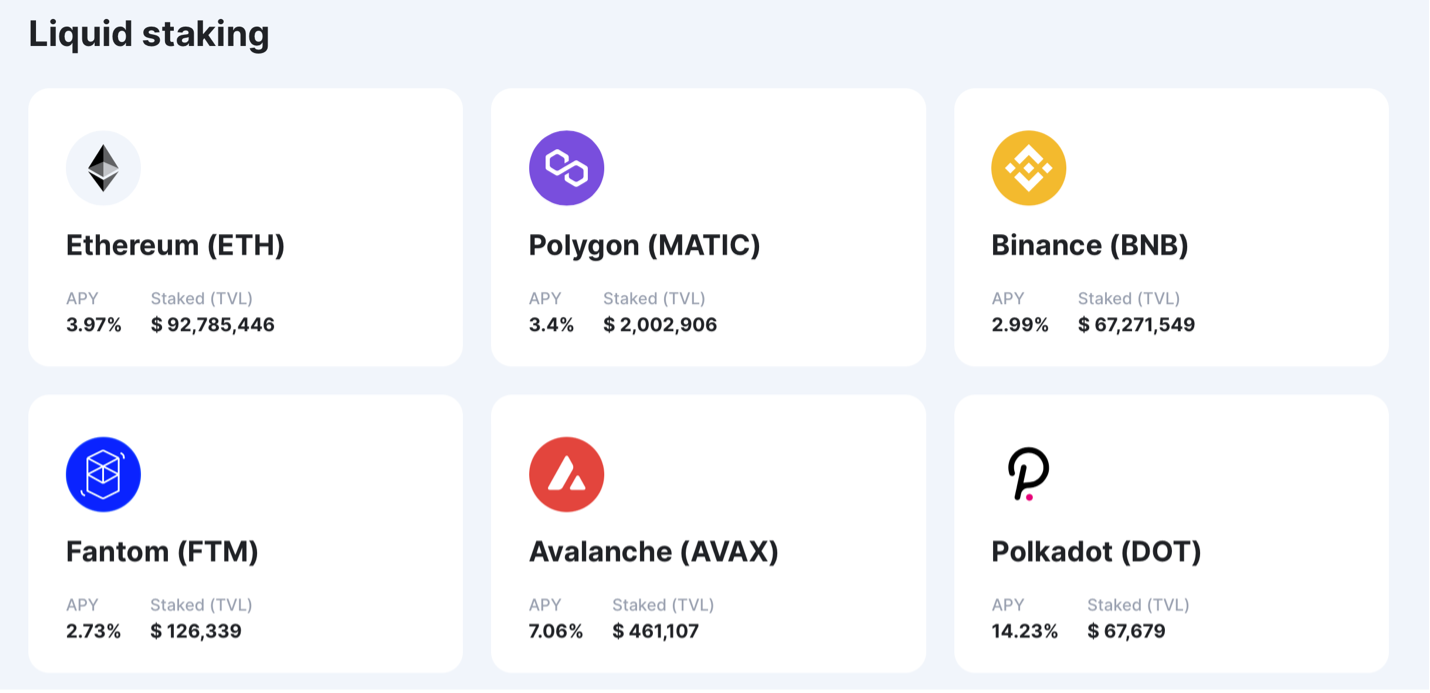Open the Avalanche (AVAX) title
The image size is (1430, 693).
653,551
